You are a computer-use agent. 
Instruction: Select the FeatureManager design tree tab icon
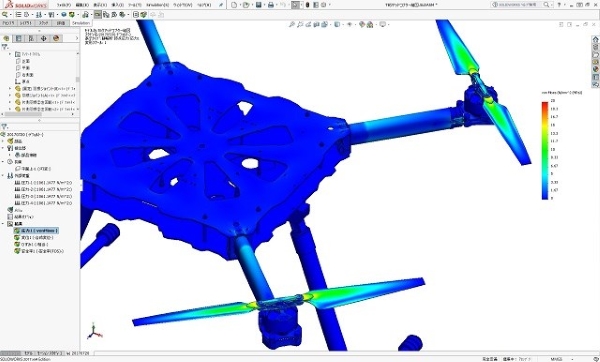coord(6,38)
